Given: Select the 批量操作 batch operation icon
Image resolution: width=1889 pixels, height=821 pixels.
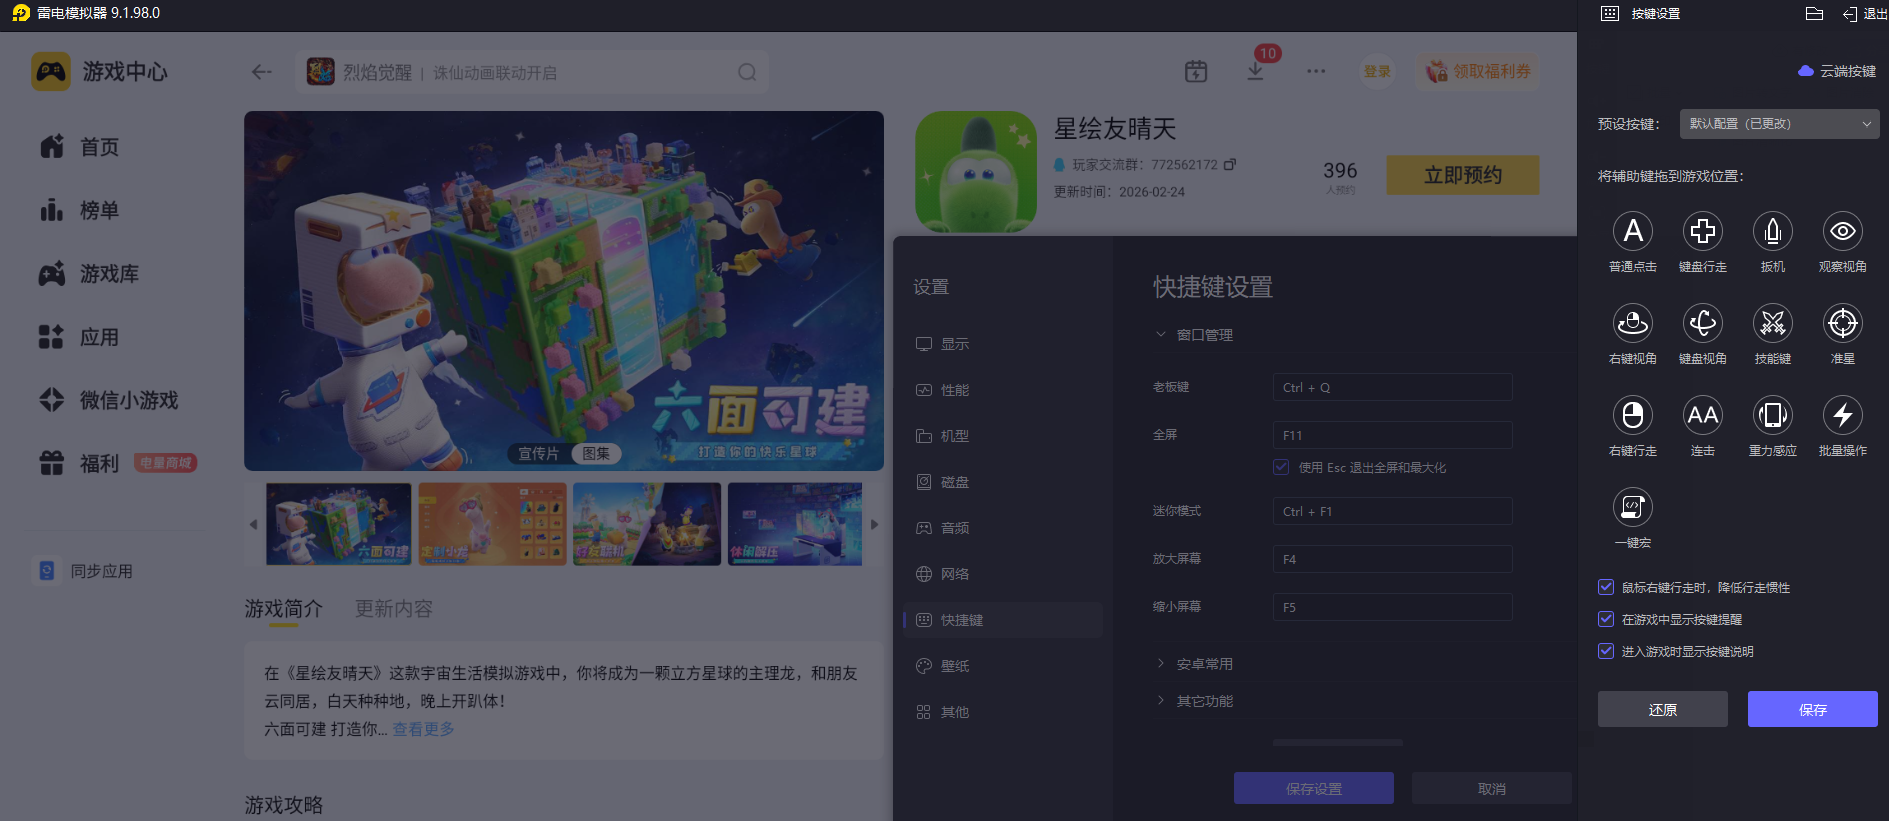Looking at the screenshot, I should (1843, 415).
